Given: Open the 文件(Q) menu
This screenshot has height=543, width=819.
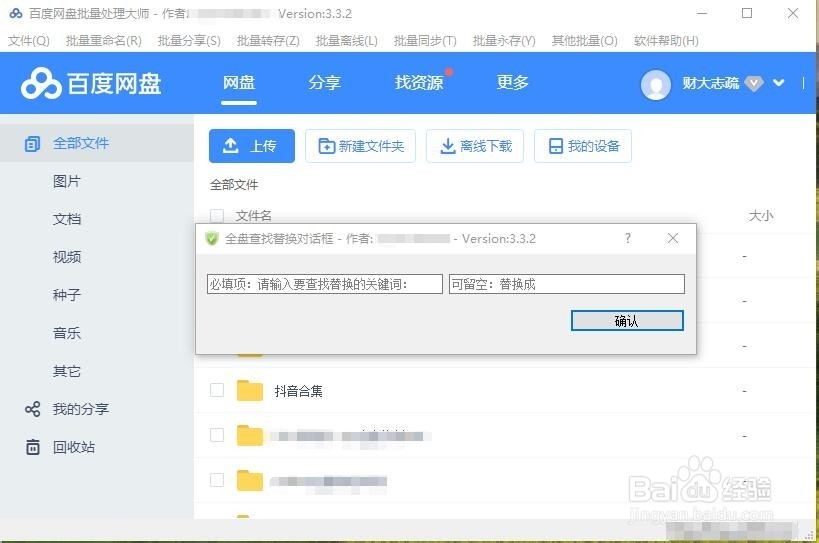Looking at the screenshot, I should [29, 41].
